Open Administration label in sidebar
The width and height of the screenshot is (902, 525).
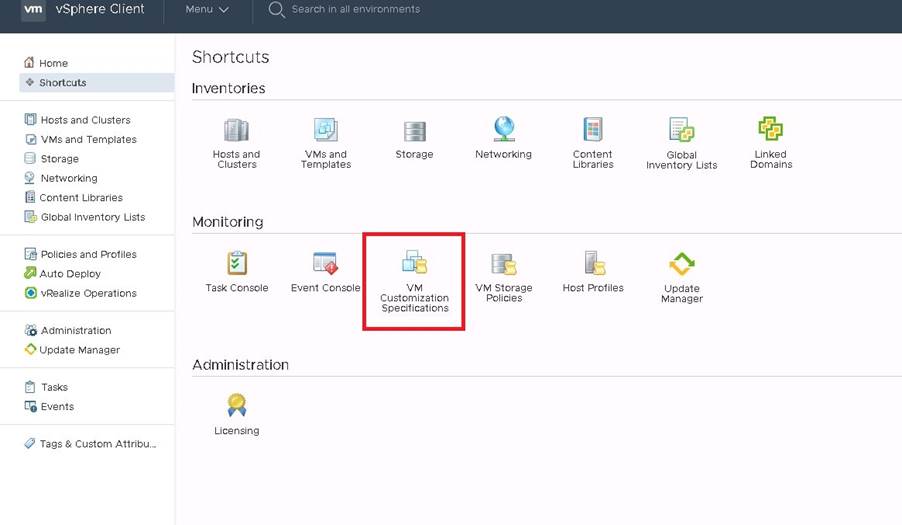tap(76, 331)
